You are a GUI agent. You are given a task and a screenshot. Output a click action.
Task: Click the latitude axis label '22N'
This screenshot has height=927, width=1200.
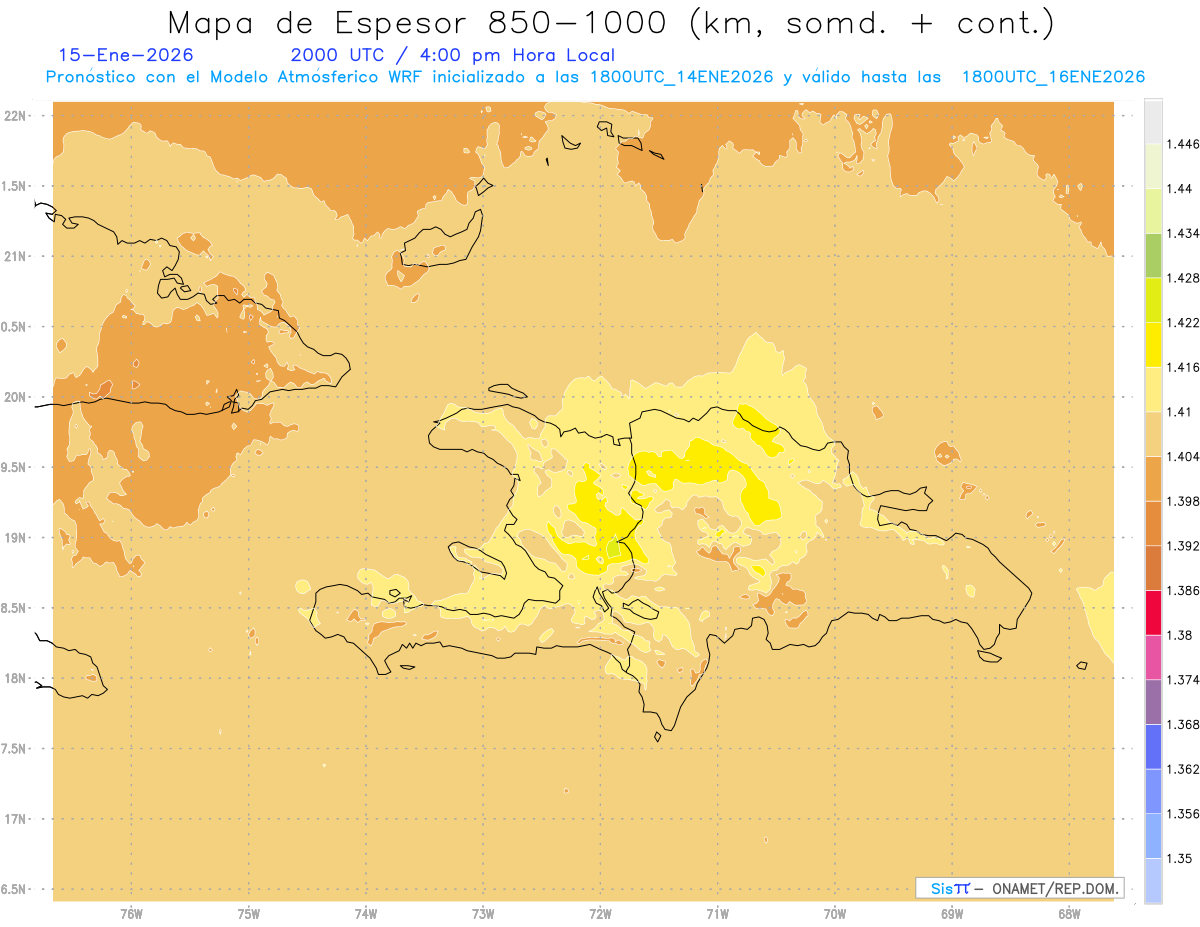tap(14, 116)
